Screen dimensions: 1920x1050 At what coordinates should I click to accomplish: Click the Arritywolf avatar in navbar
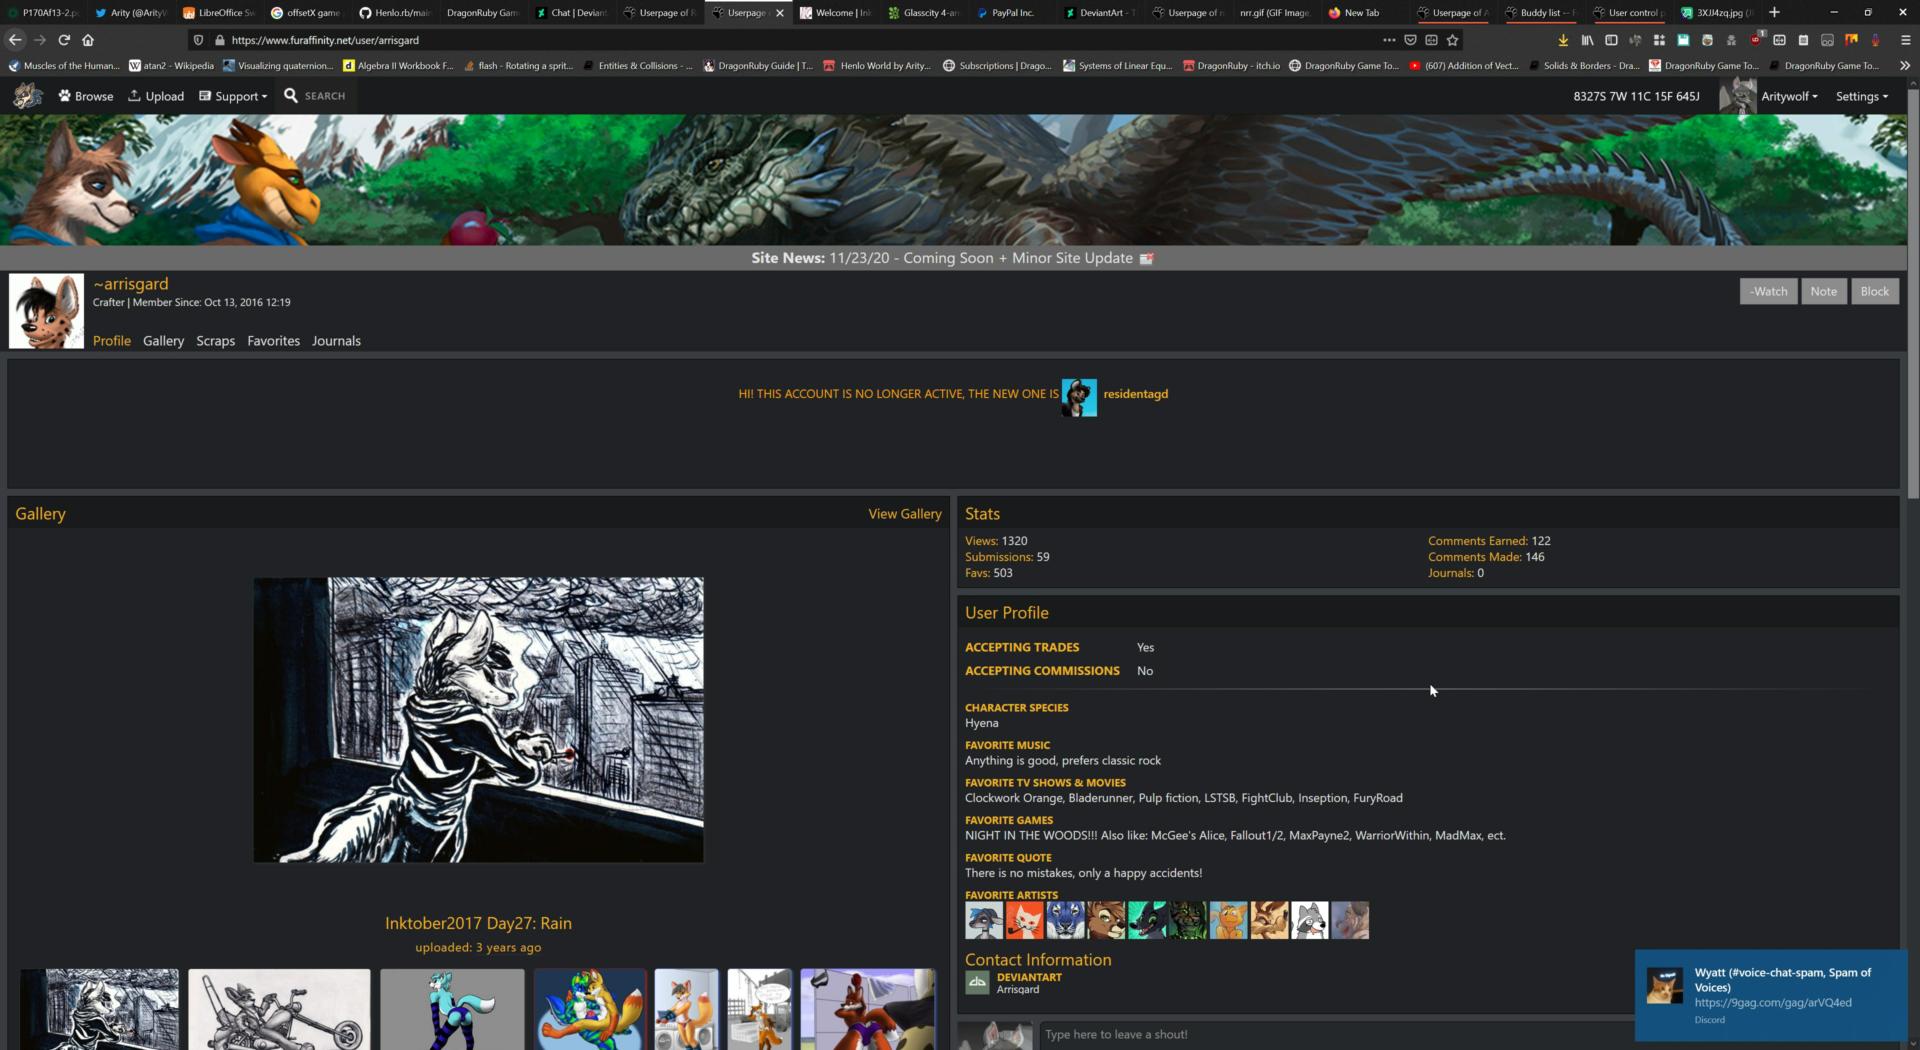click(x=1738, y=96)
